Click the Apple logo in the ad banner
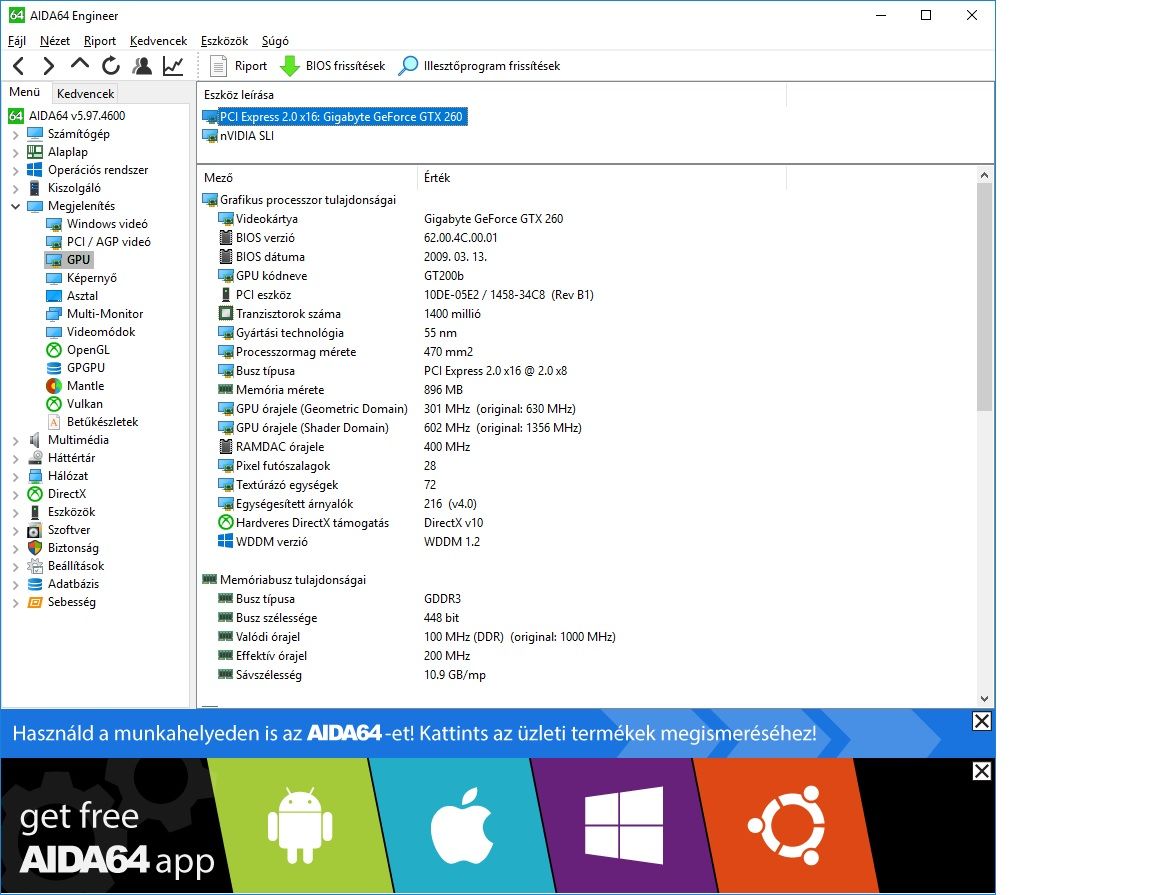 (461, 825)
